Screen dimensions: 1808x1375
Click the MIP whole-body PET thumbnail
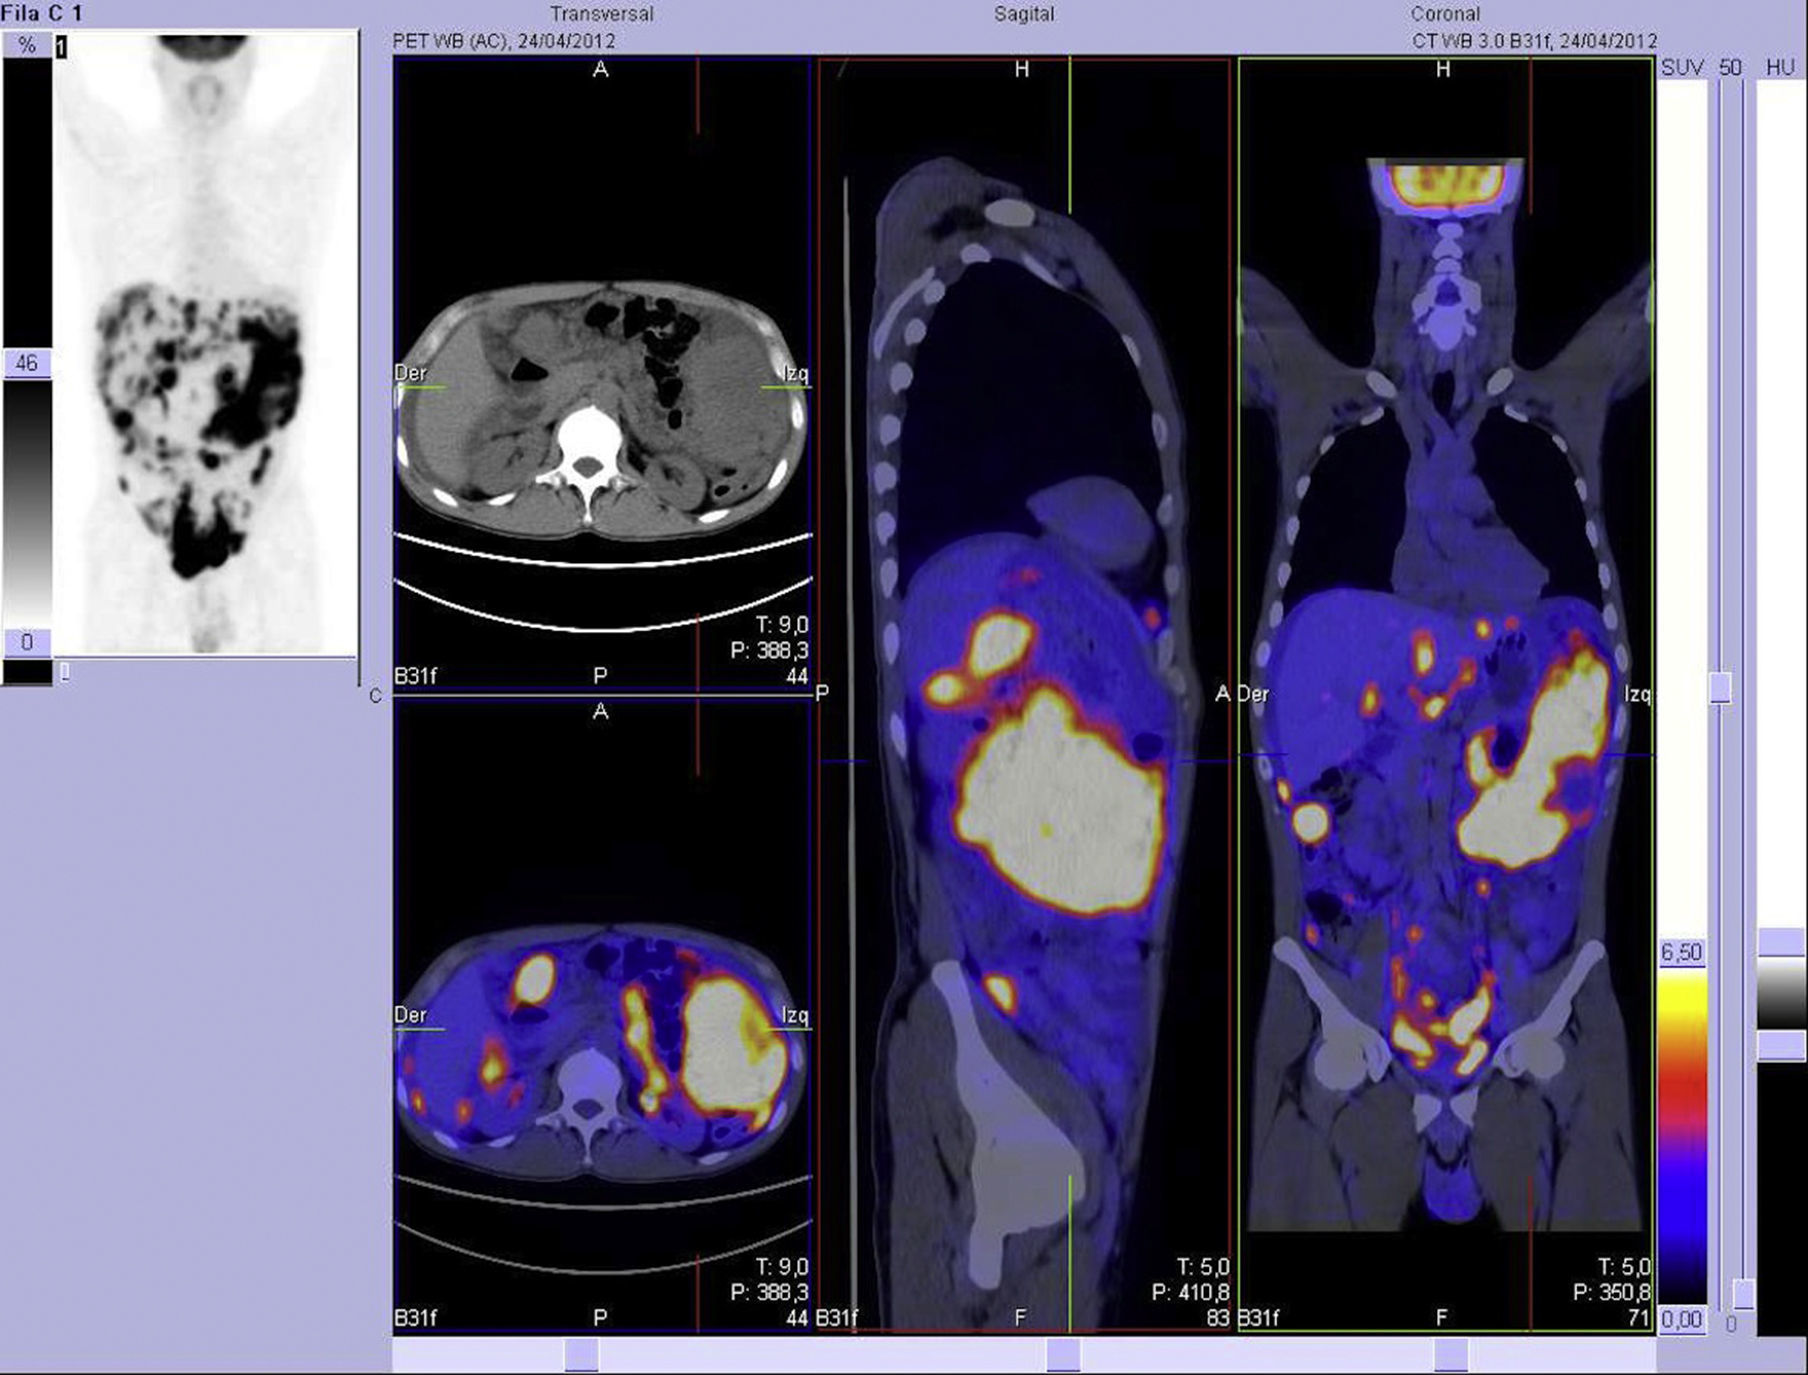pyautogui.click(x=205, y=345)
